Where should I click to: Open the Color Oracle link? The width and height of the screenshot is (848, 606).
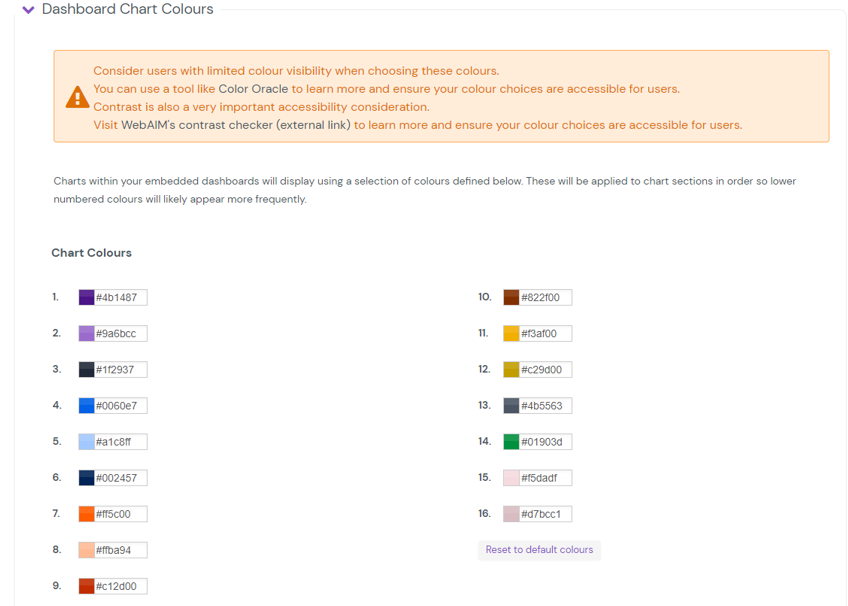(253, 89)
